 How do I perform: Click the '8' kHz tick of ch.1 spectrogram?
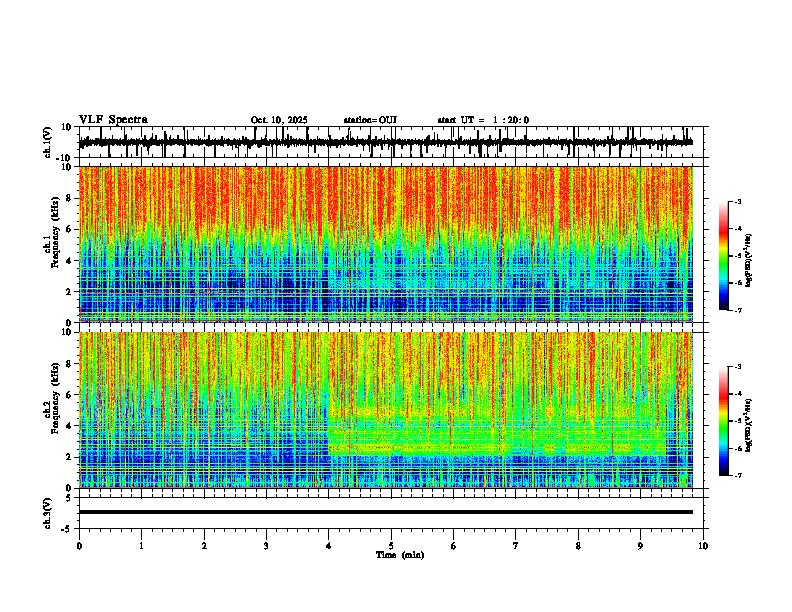pyautogui.click(x=69, y=198)
